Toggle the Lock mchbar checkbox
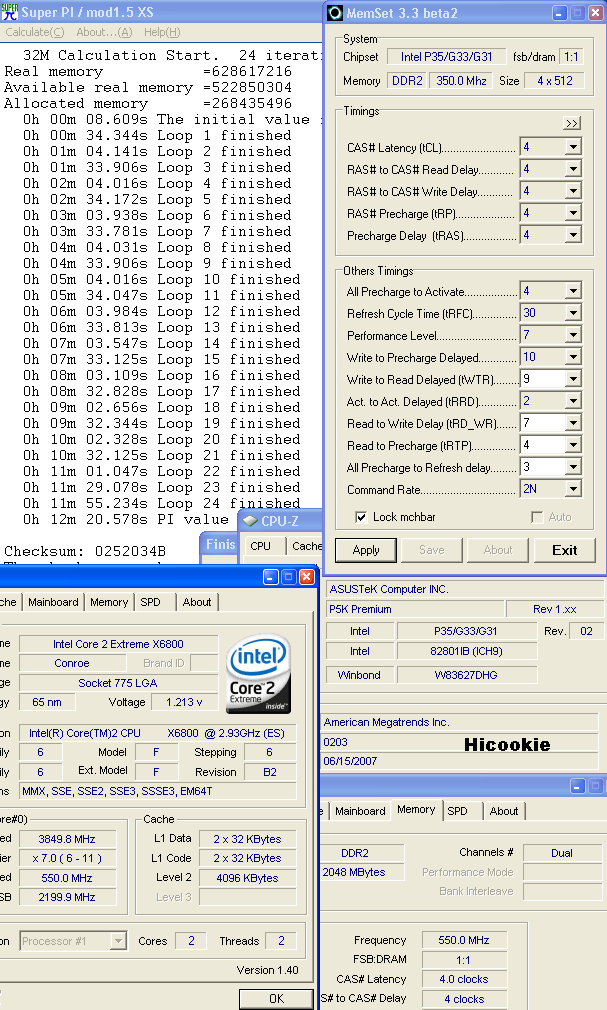Image resolution: width=607 pixels, height=1010 pixels. coord(362,517)
